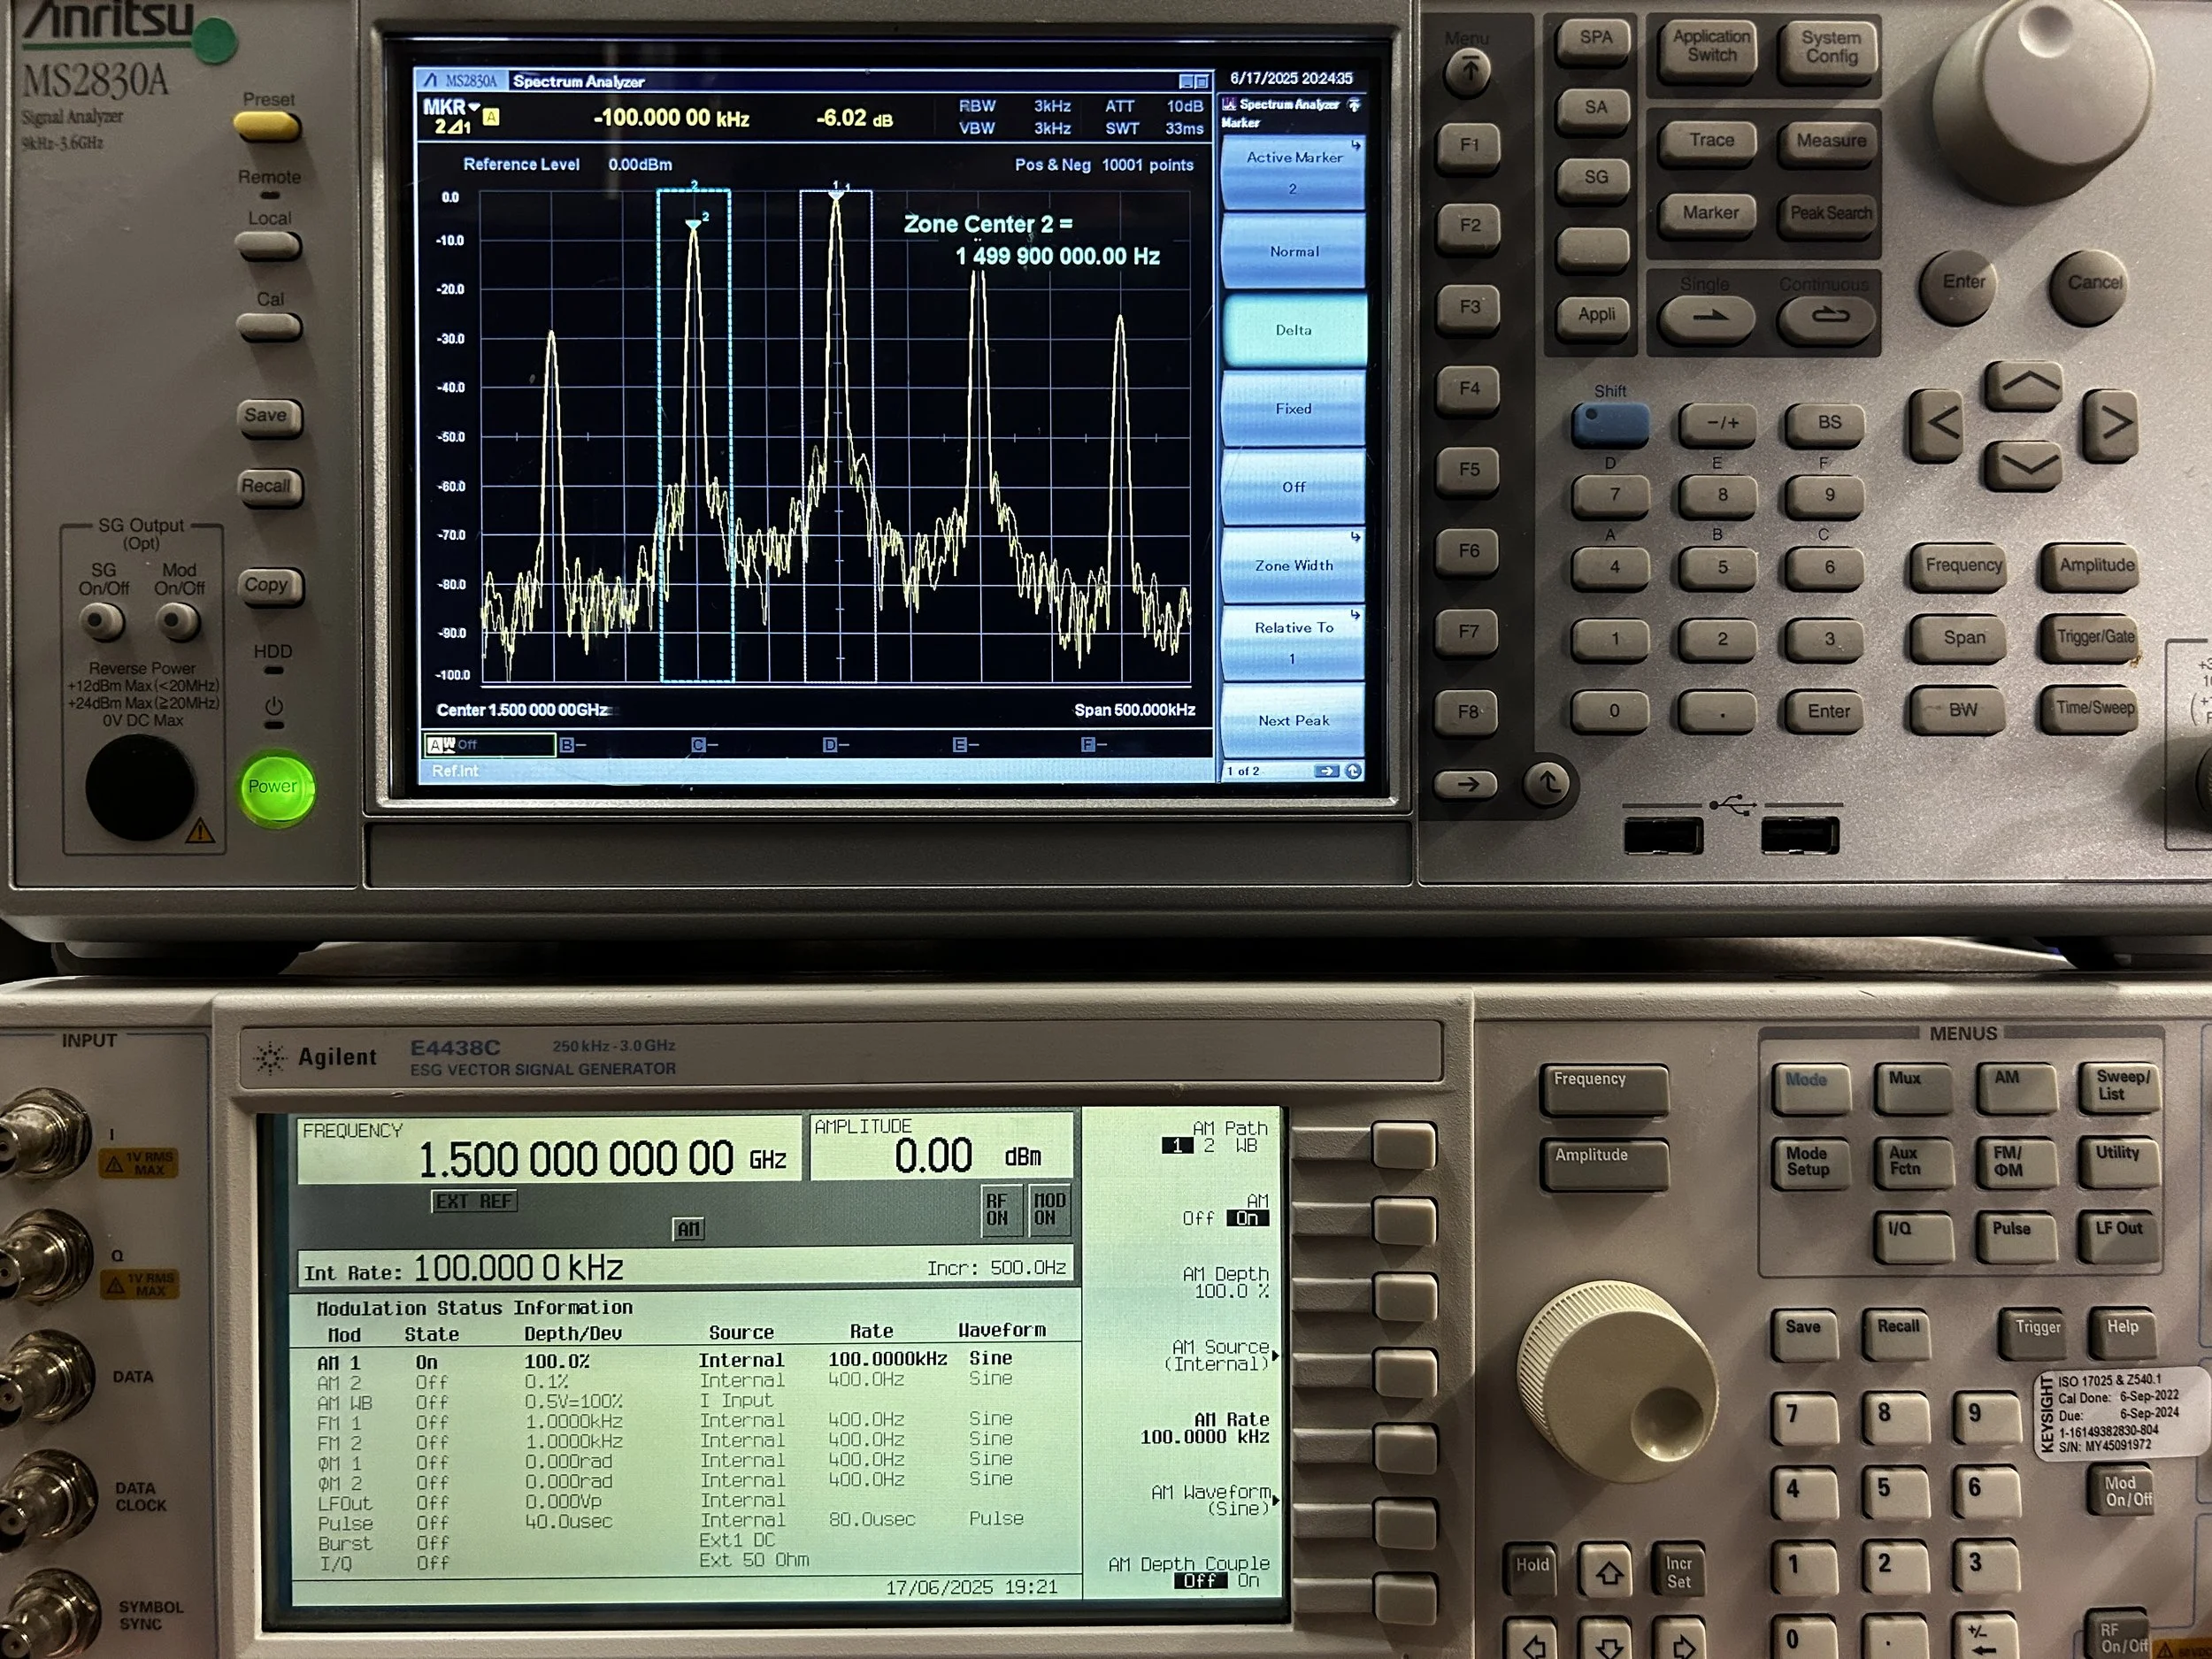Select the Int Rate 100.000 0 kHz field
Screen dimensions: 2212x1659
685,1268
